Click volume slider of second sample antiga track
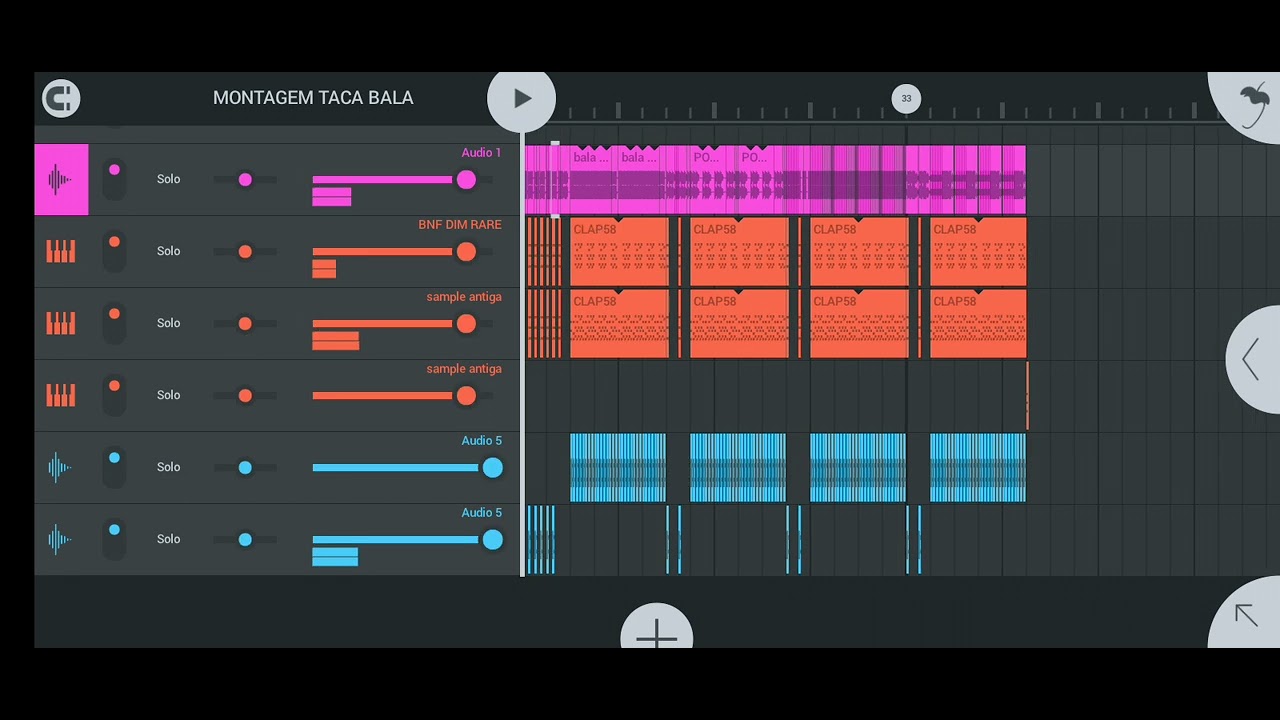The width and height of the screenshot is (1280, 720). tap(403, 396)
